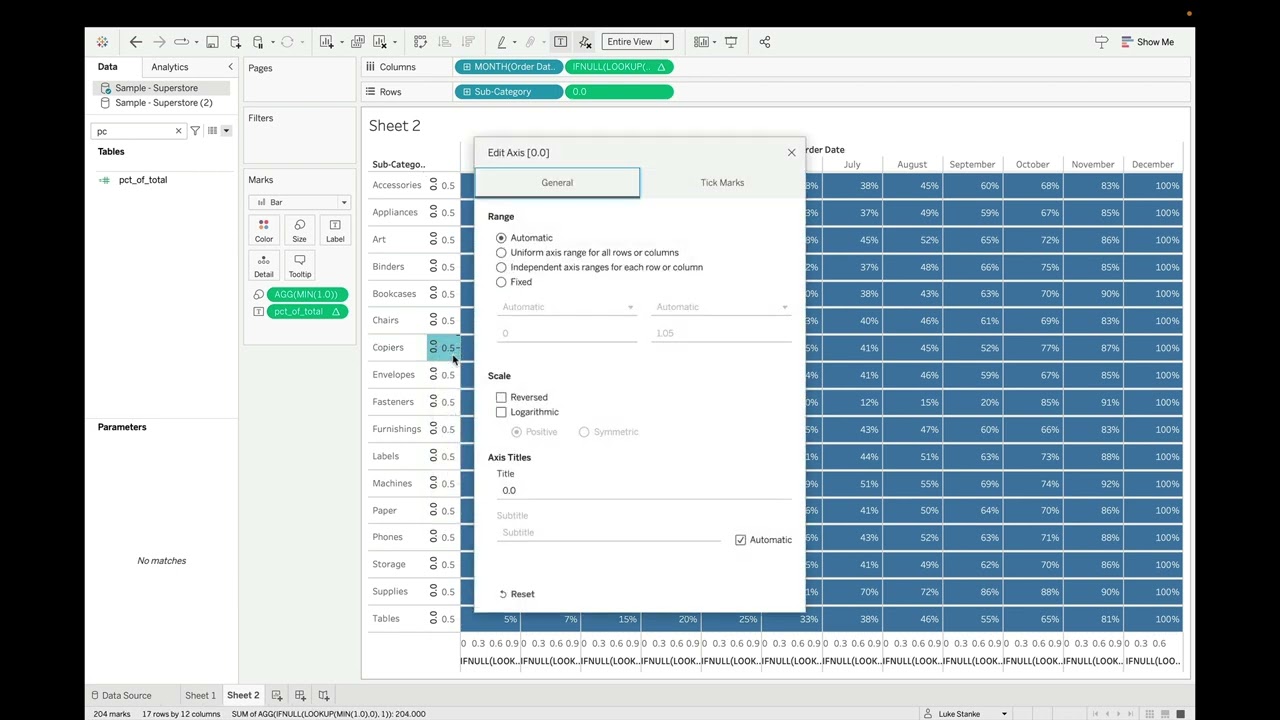Click the Detail button in Marks card

pos(264,266)
